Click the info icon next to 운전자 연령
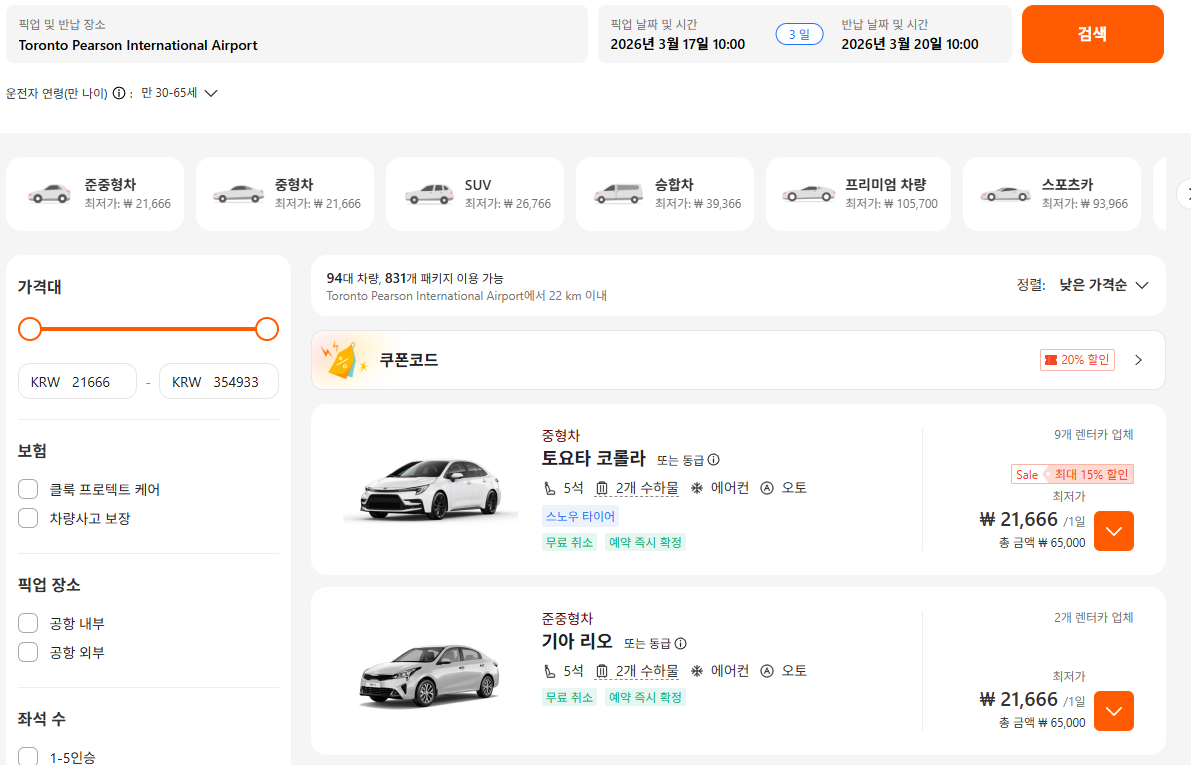The height and width of the screenshot is (765, 1191). (119, 93)
